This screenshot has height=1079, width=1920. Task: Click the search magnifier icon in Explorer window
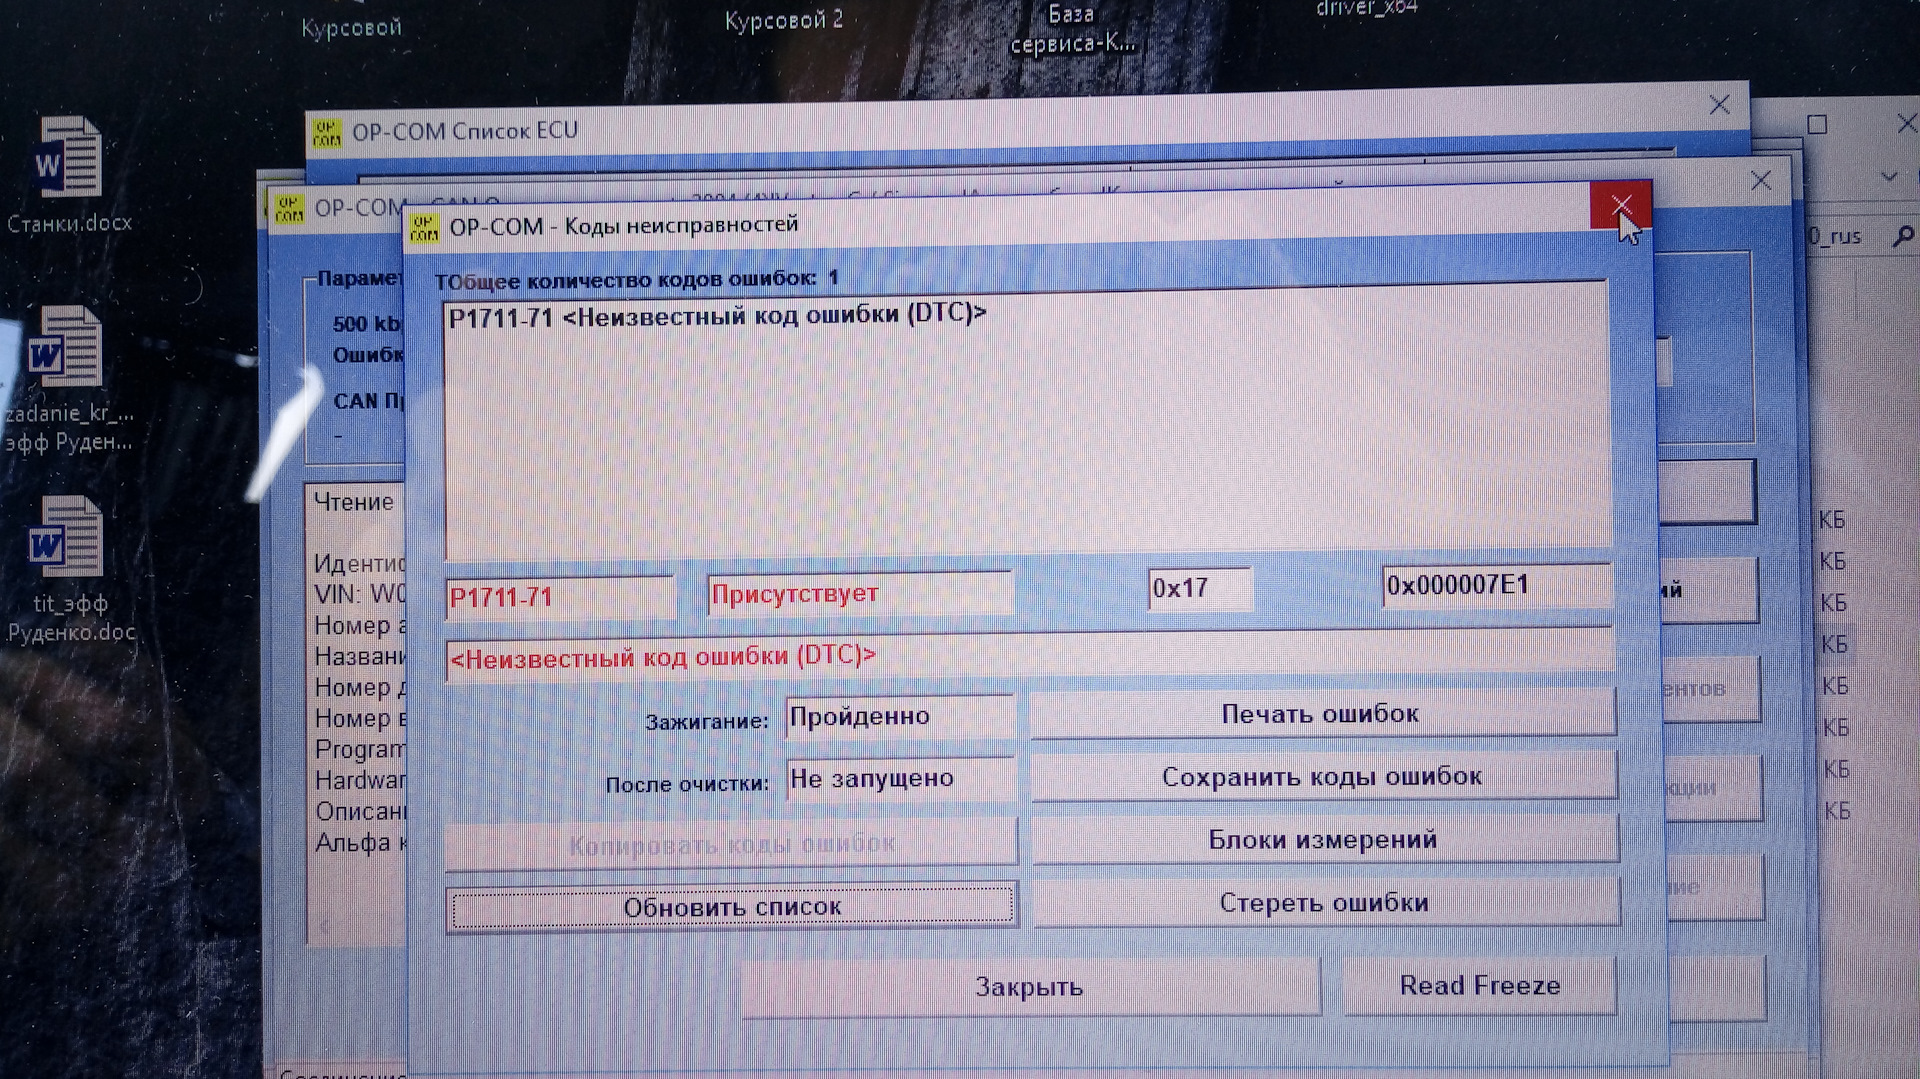click(1903, 236)
